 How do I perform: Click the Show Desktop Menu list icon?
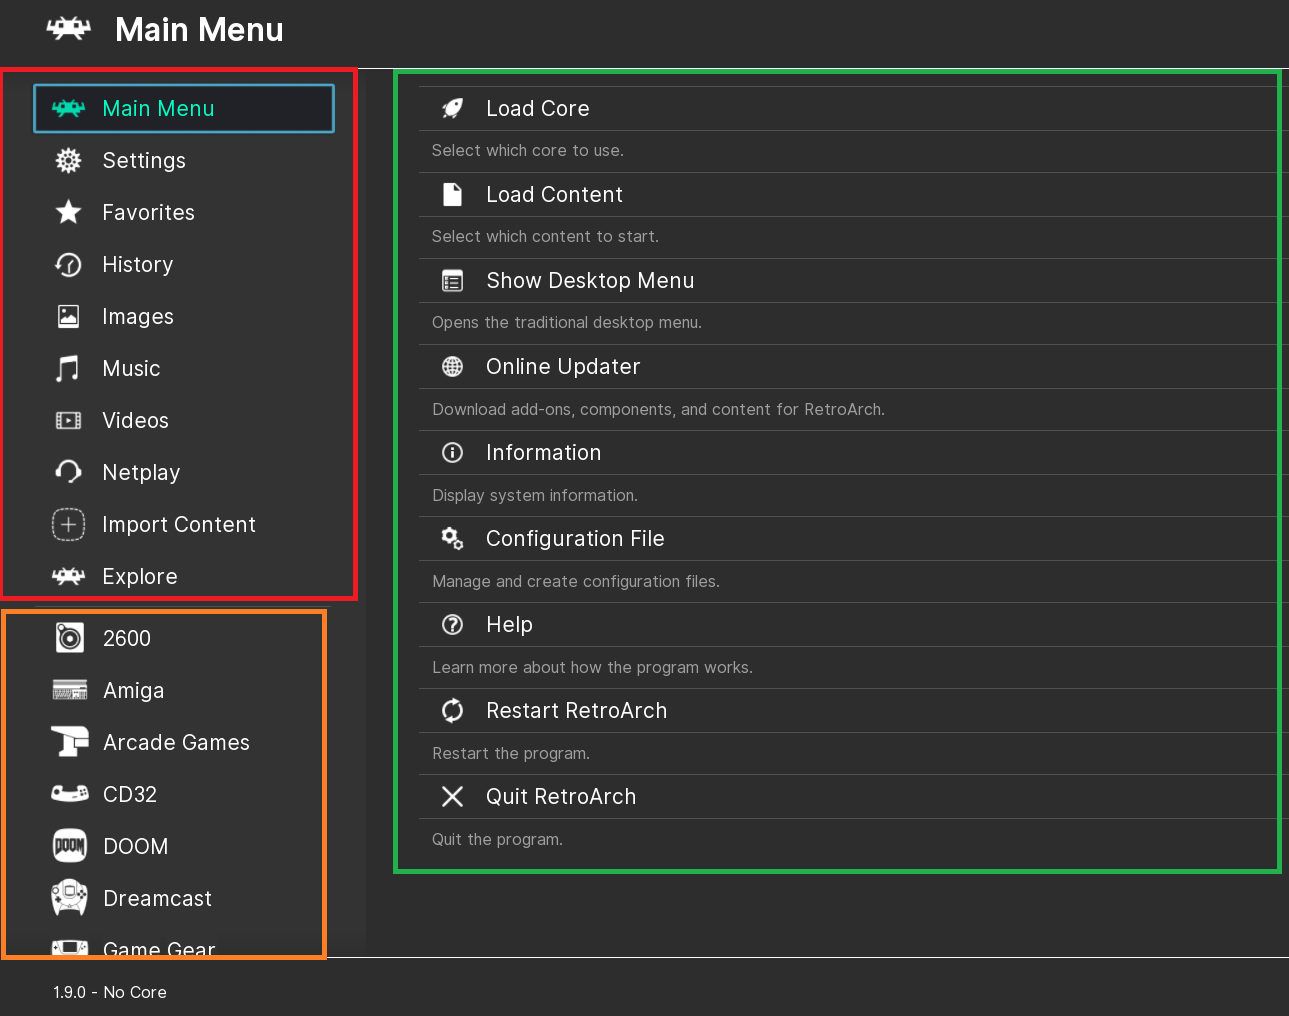452,281
